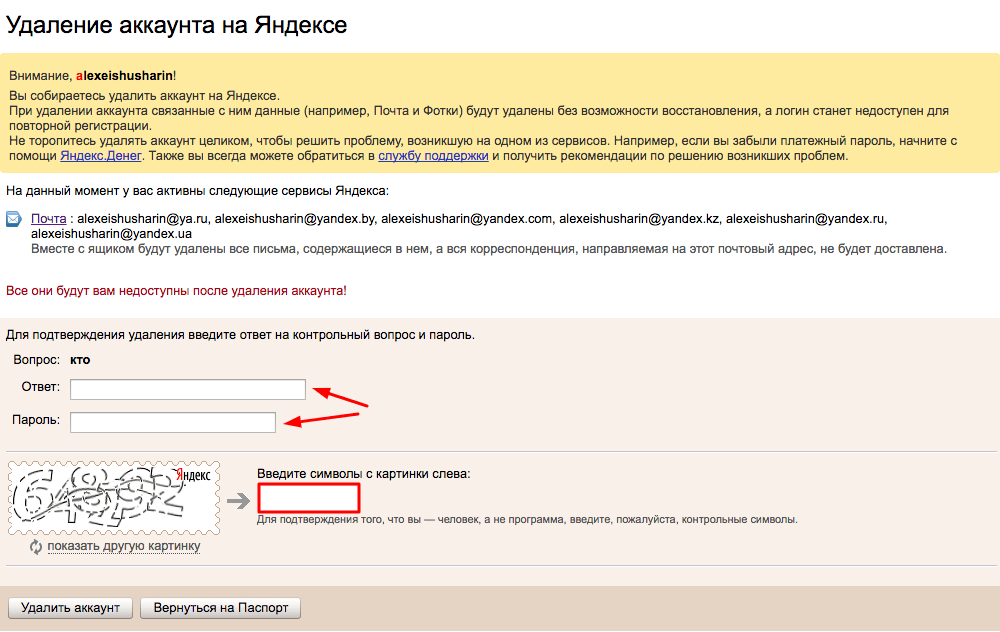Click the refresh icon for another captcha
The height and width of the screenshot is (632, 1000).
[x=36, y=547]
